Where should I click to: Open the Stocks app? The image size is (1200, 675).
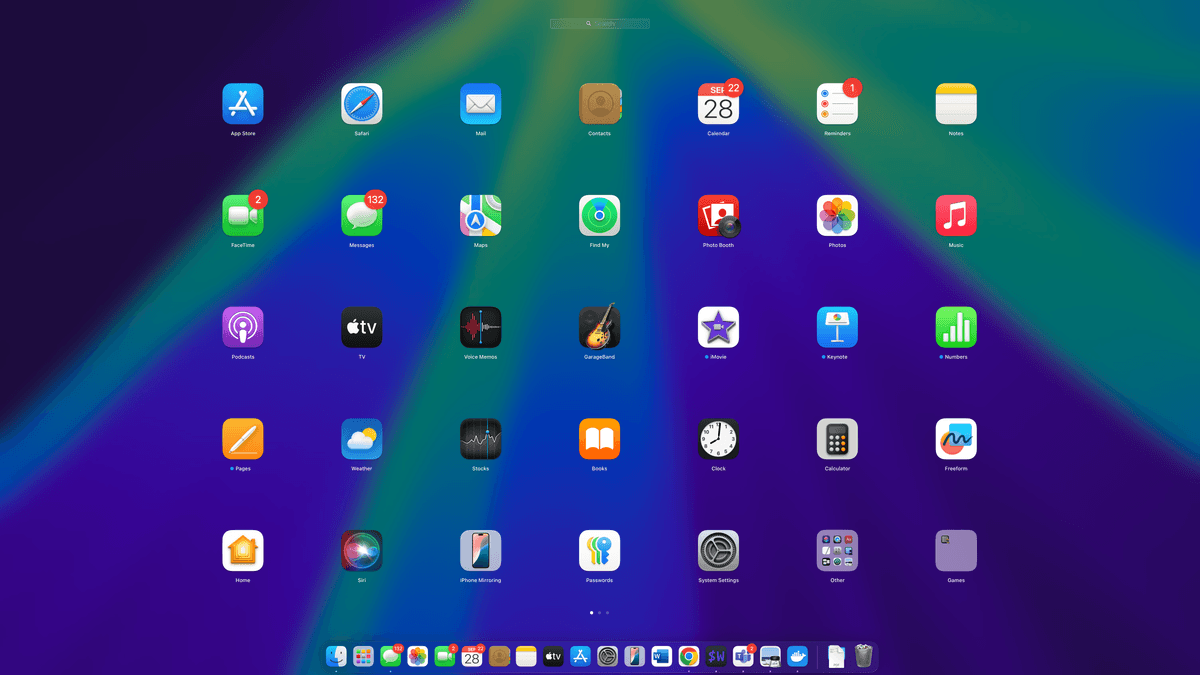point(480,439)
